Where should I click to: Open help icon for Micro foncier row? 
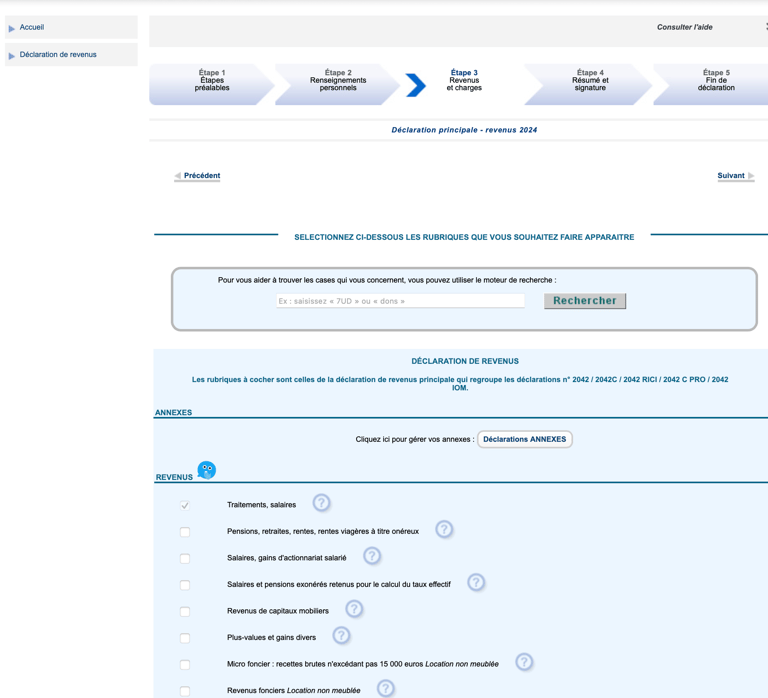coord(524,662)
